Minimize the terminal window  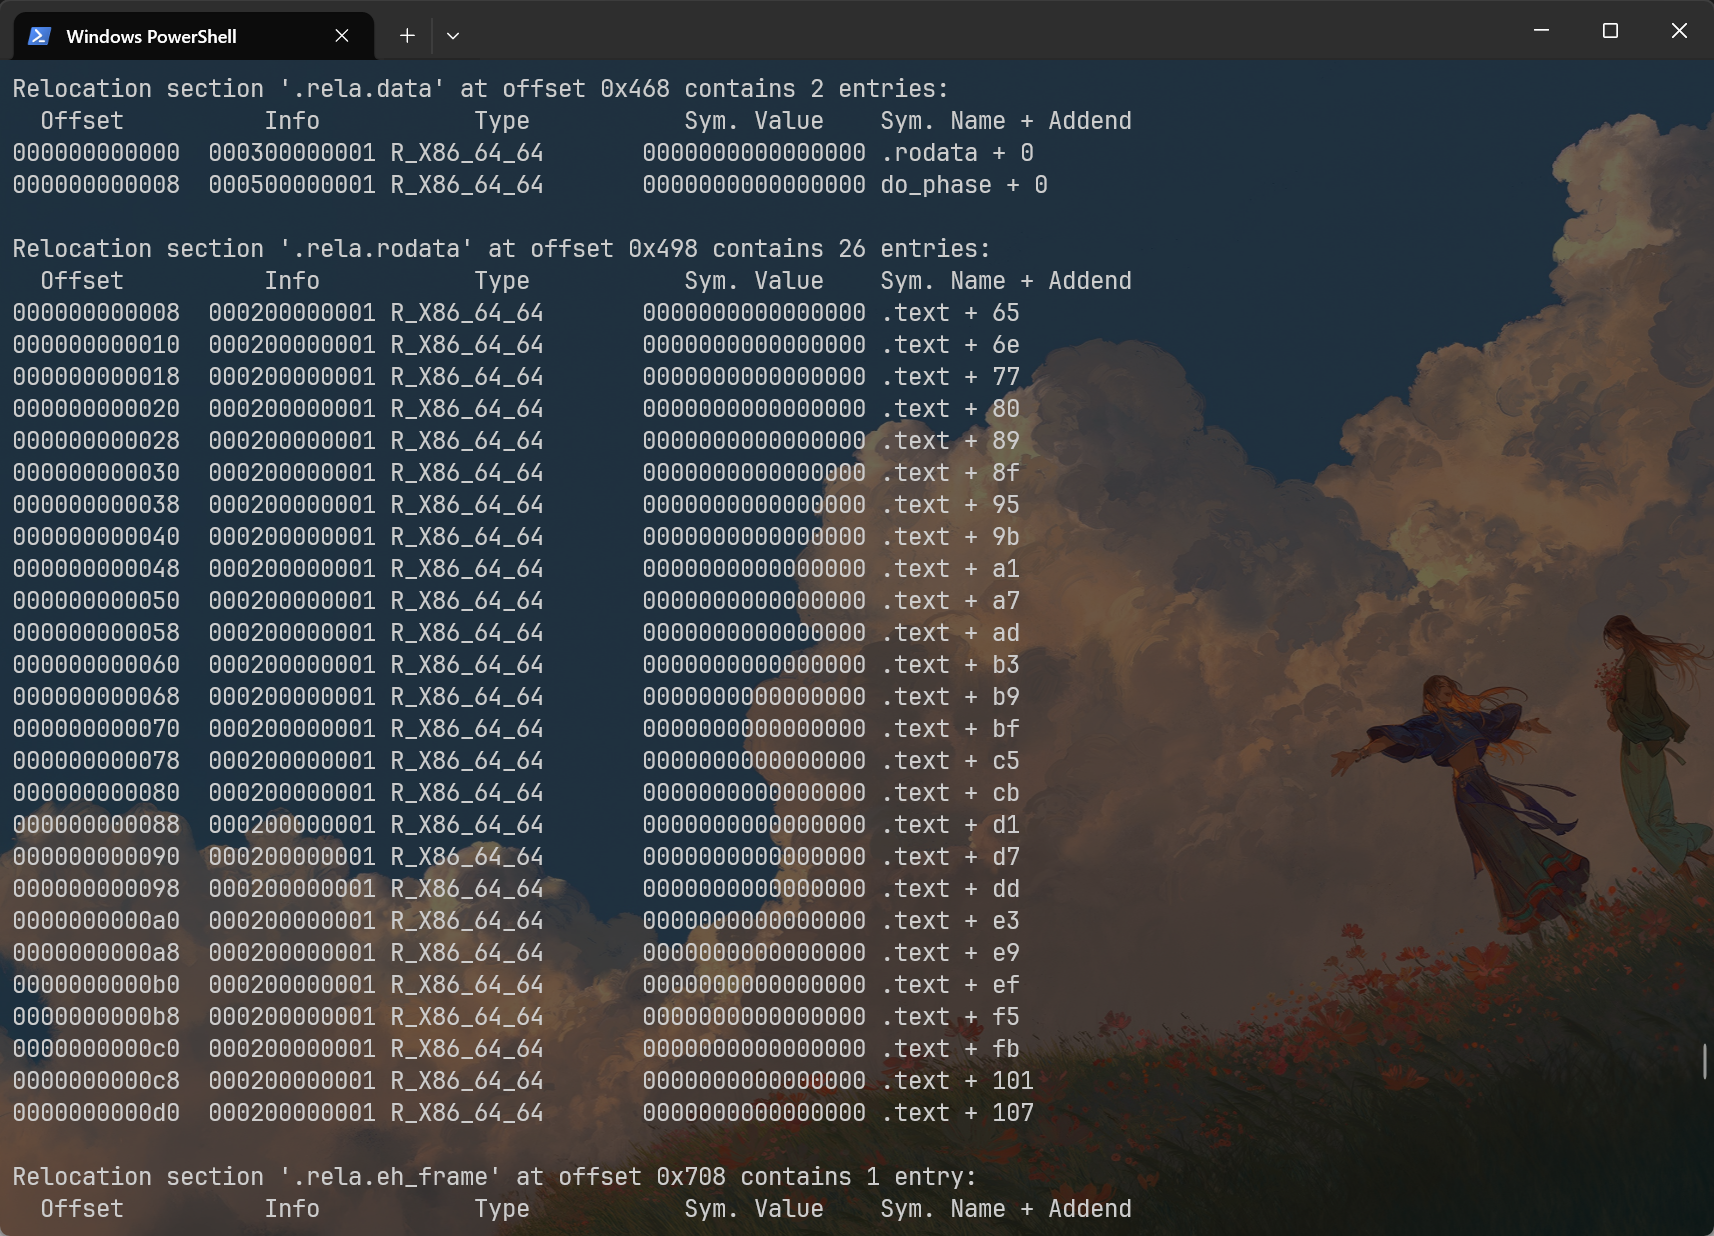coord(1541,31)
